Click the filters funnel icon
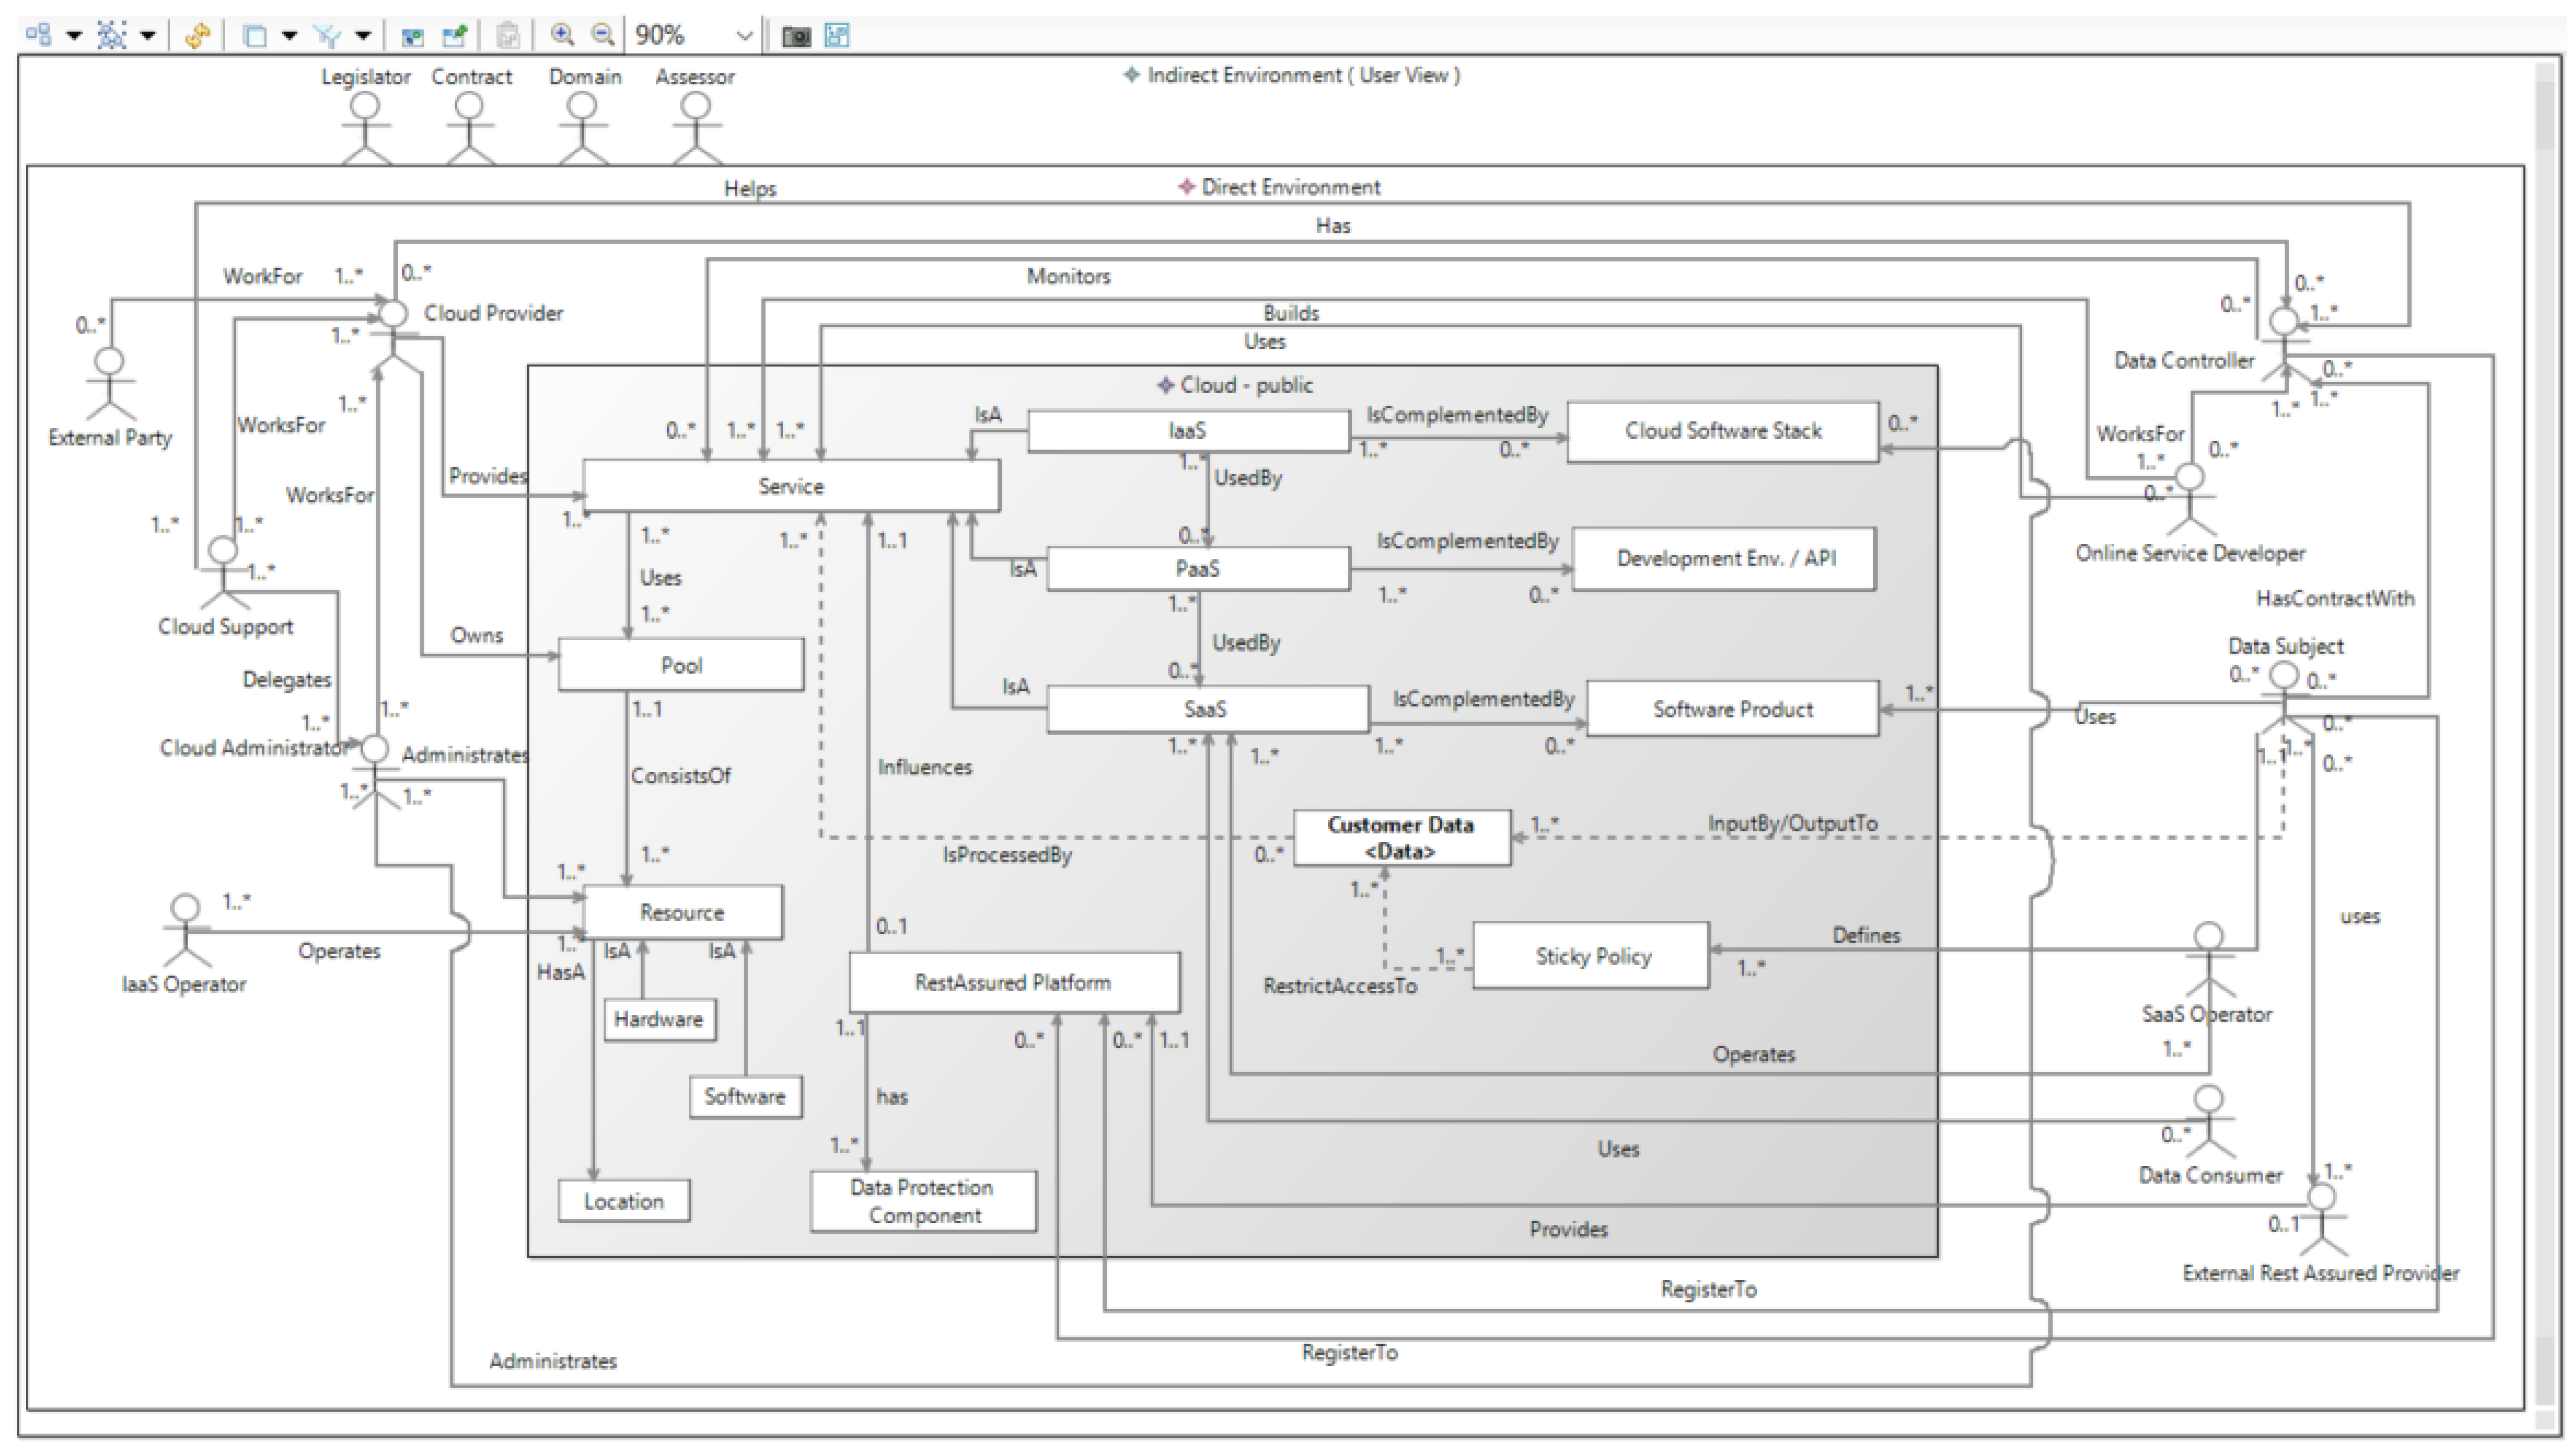Screen dimensions: 2576x1453 pyautogui.click(x=327, y=36)
